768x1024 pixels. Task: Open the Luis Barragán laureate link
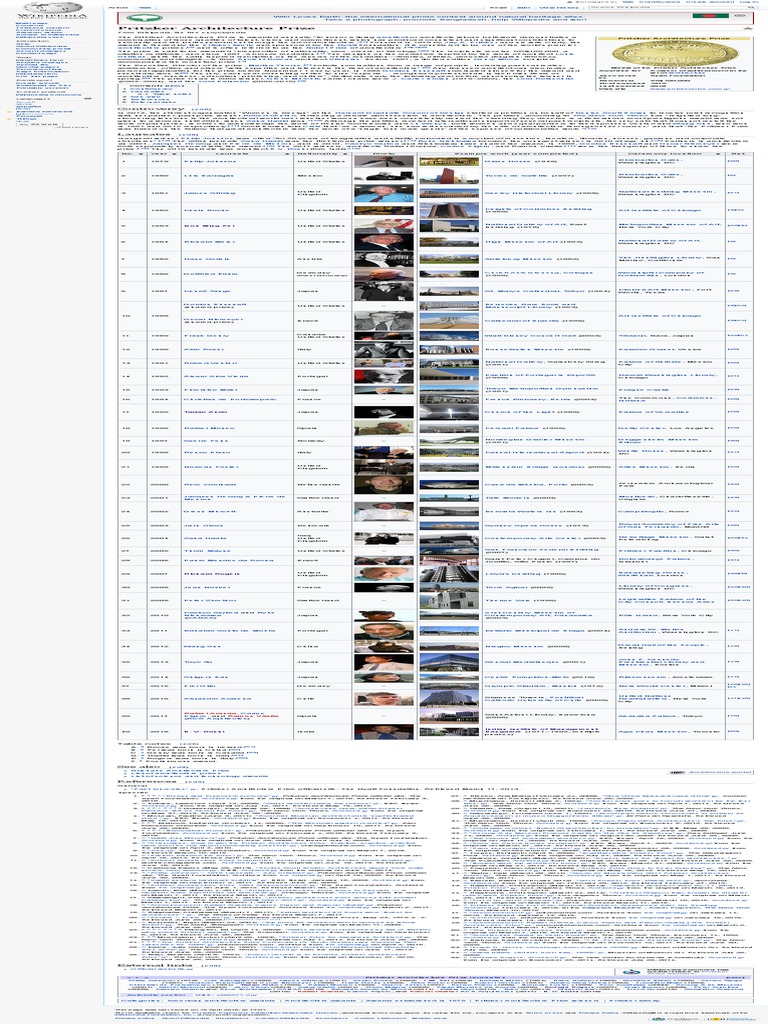point(208,176)
